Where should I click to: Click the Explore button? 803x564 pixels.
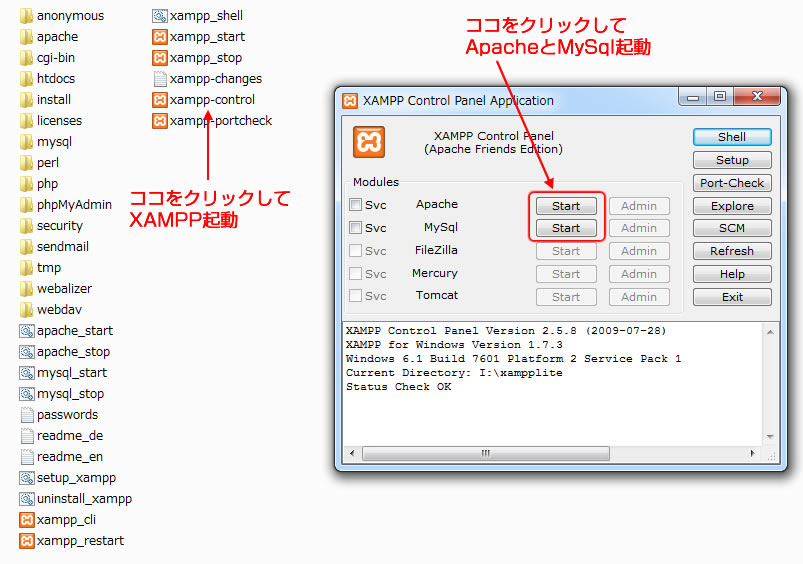[x=732, y=206]
